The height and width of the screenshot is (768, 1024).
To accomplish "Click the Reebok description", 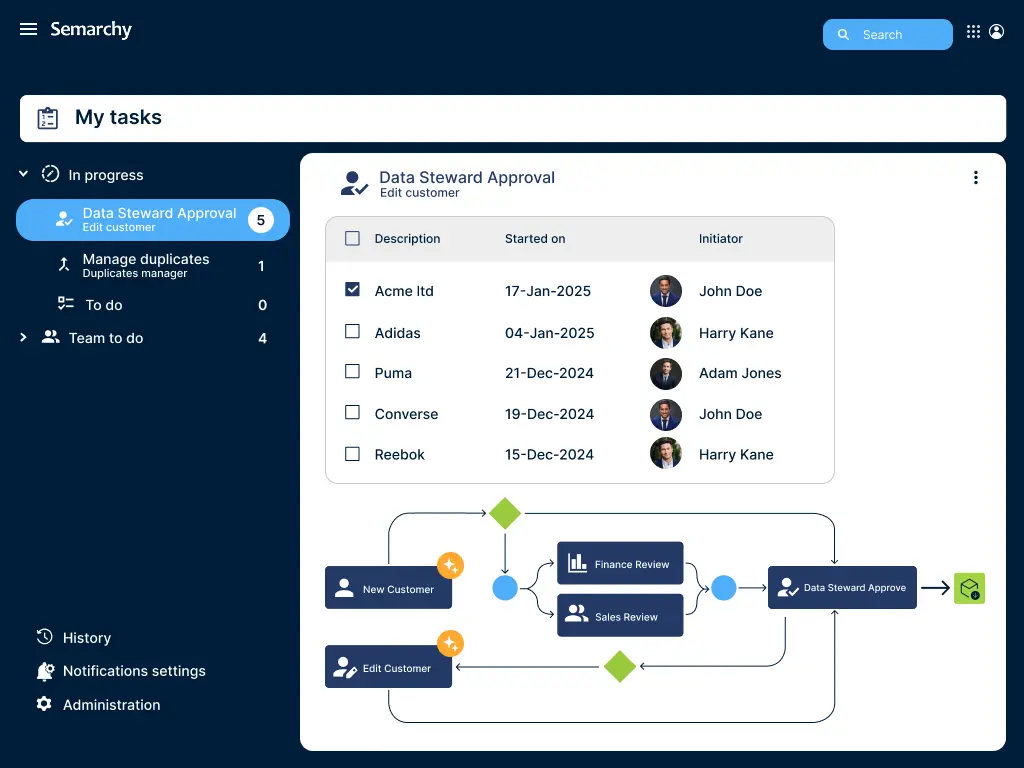I will [400, 455].
